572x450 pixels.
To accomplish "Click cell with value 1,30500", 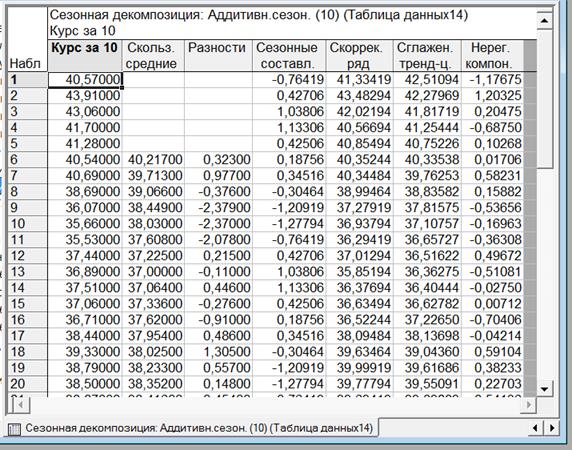I will tap(218, 352).
